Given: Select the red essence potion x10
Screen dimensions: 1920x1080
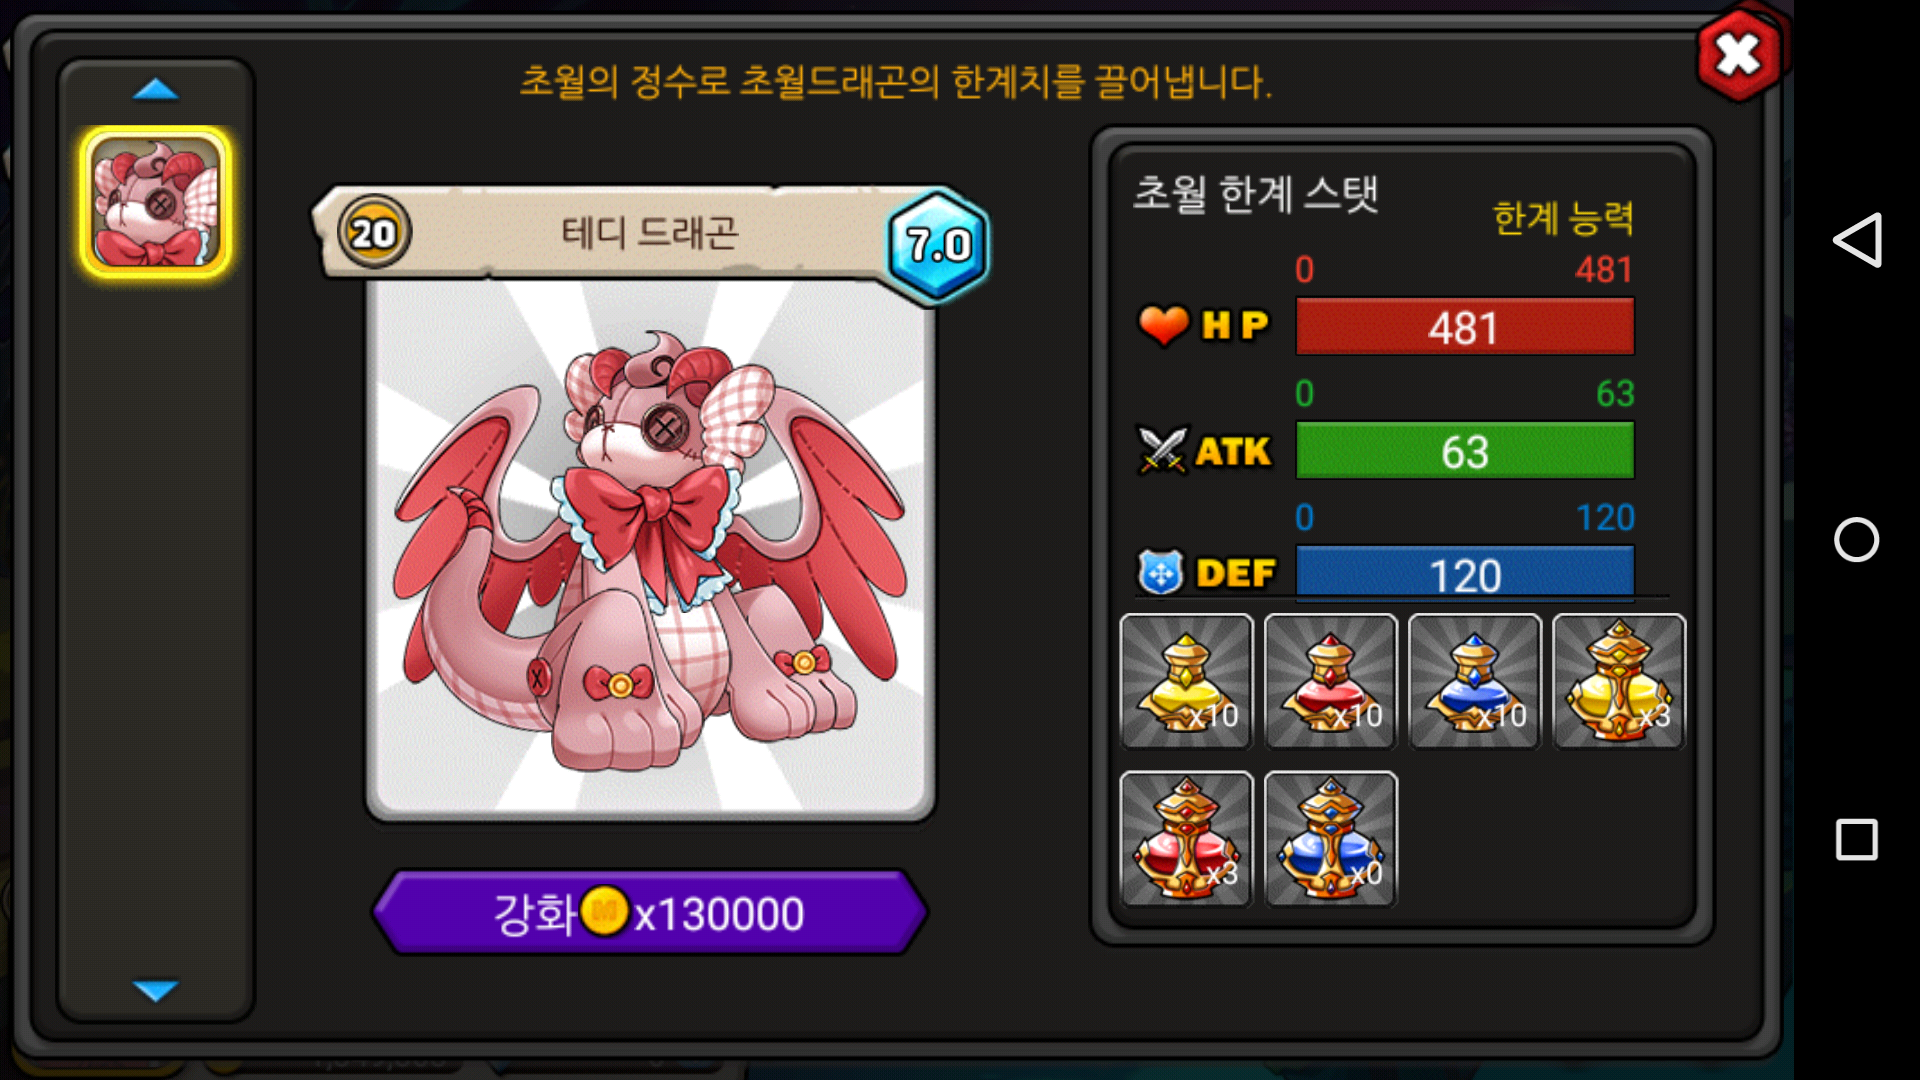Looking at the screenshot, I should tap(1330, 681).
